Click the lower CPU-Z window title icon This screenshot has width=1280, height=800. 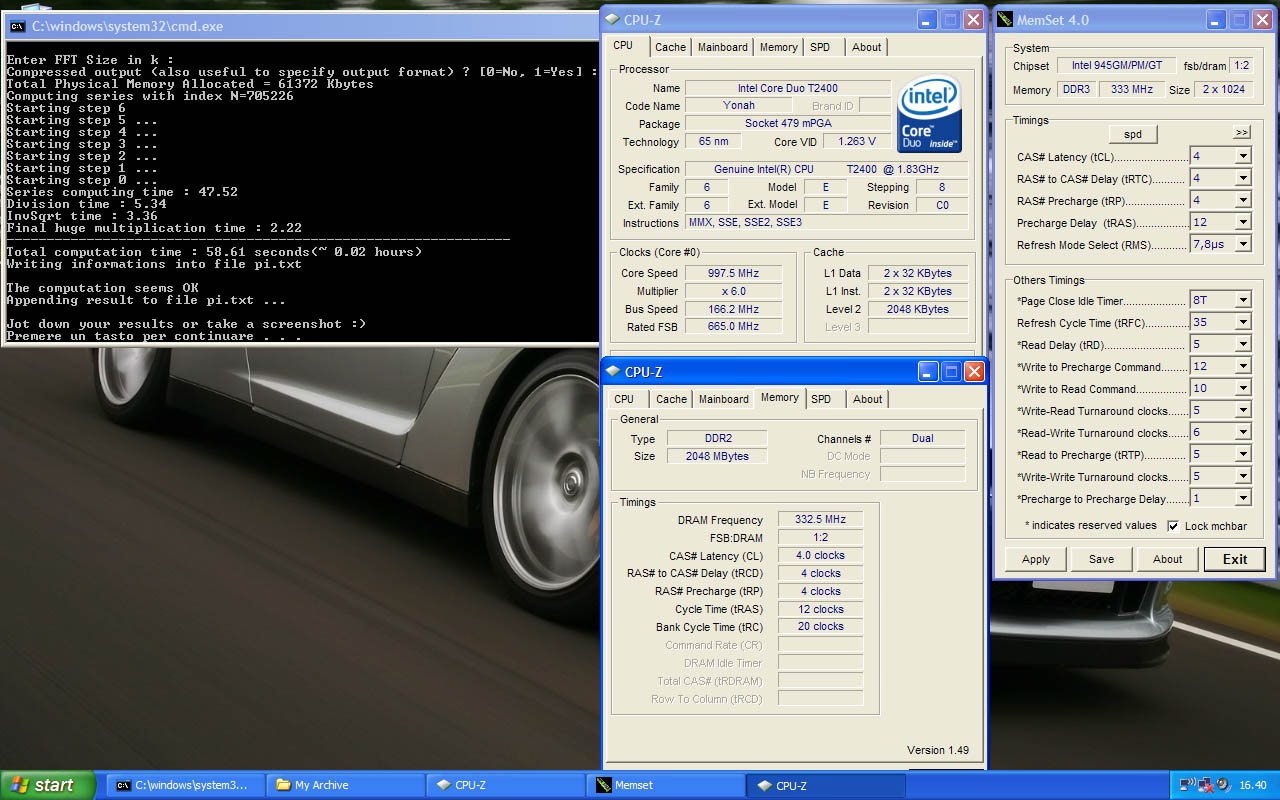tap(613, 371)
